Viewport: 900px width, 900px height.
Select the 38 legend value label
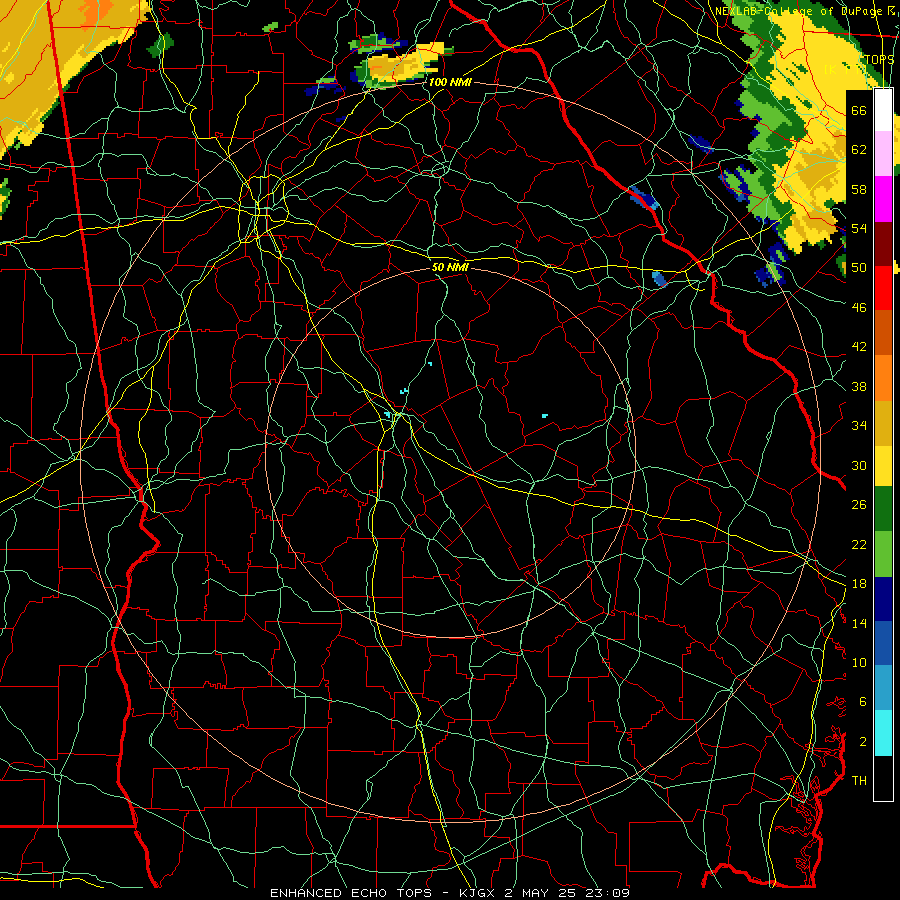[x=859, y=386]
